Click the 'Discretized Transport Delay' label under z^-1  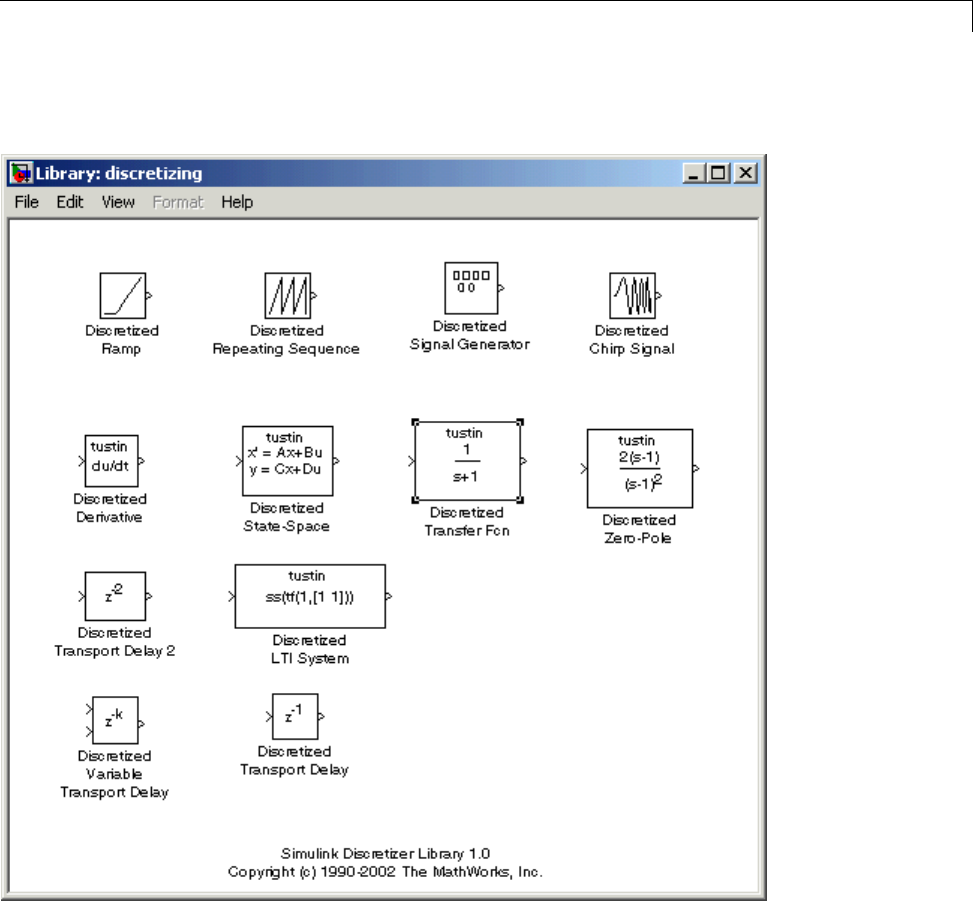pos(294,760)
